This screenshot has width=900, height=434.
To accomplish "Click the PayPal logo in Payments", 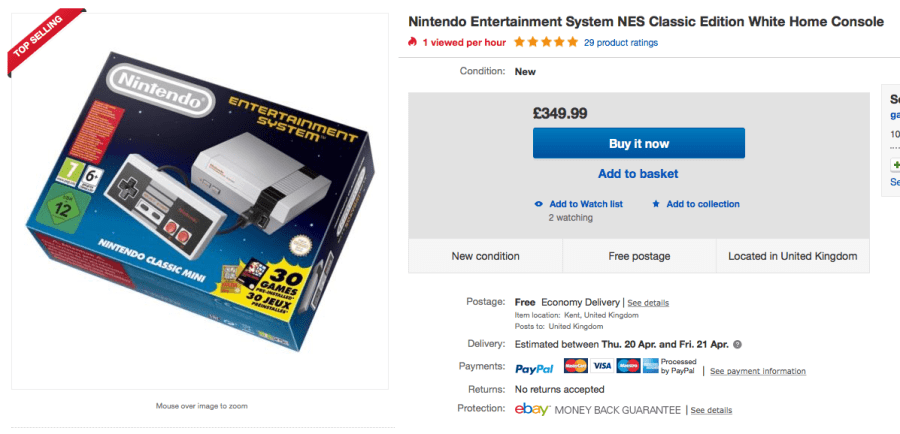I will [534, 369].
